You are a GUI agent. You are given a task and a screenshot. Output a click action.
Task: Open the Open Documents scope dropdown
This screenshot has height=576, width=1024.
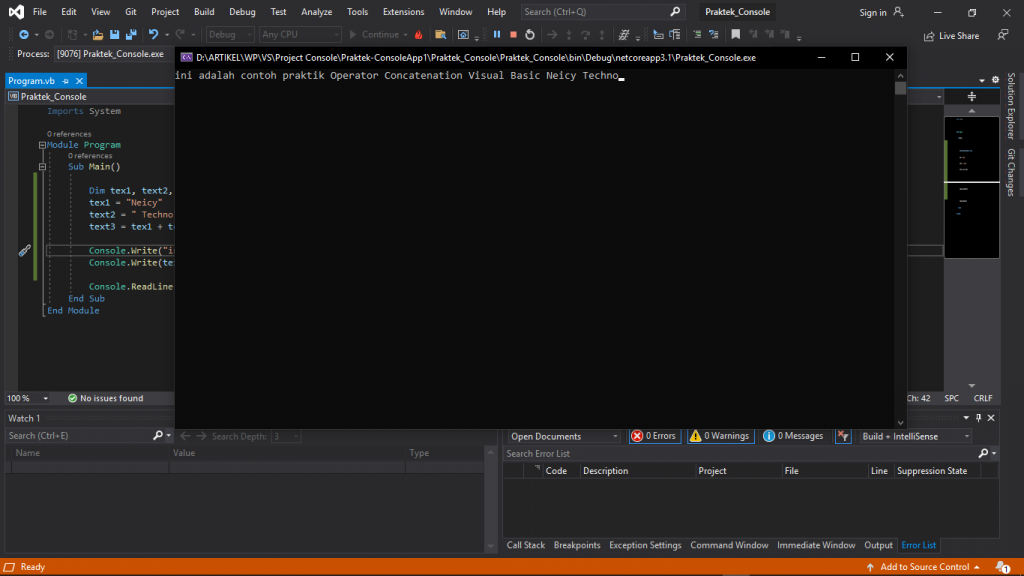[564, 435]
